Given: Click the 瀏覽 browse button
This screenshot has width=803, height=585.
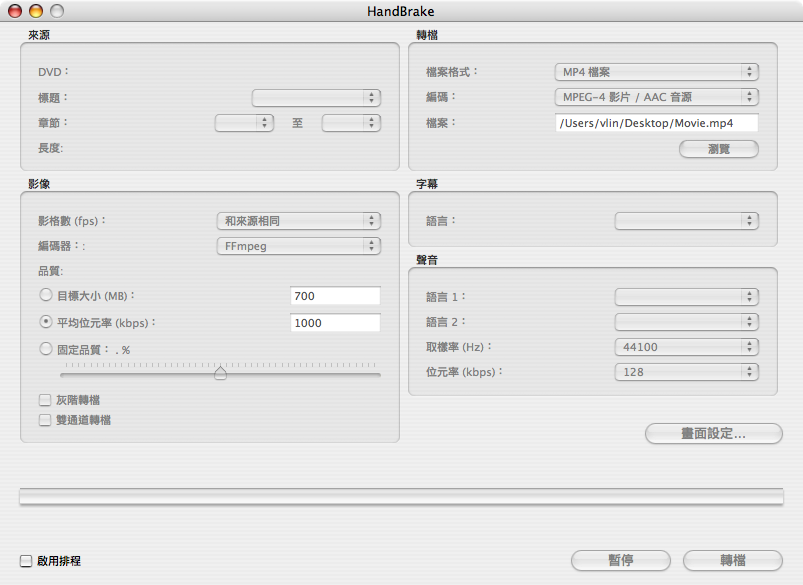Looking at the screenshot, I should [x=719, y=149].
